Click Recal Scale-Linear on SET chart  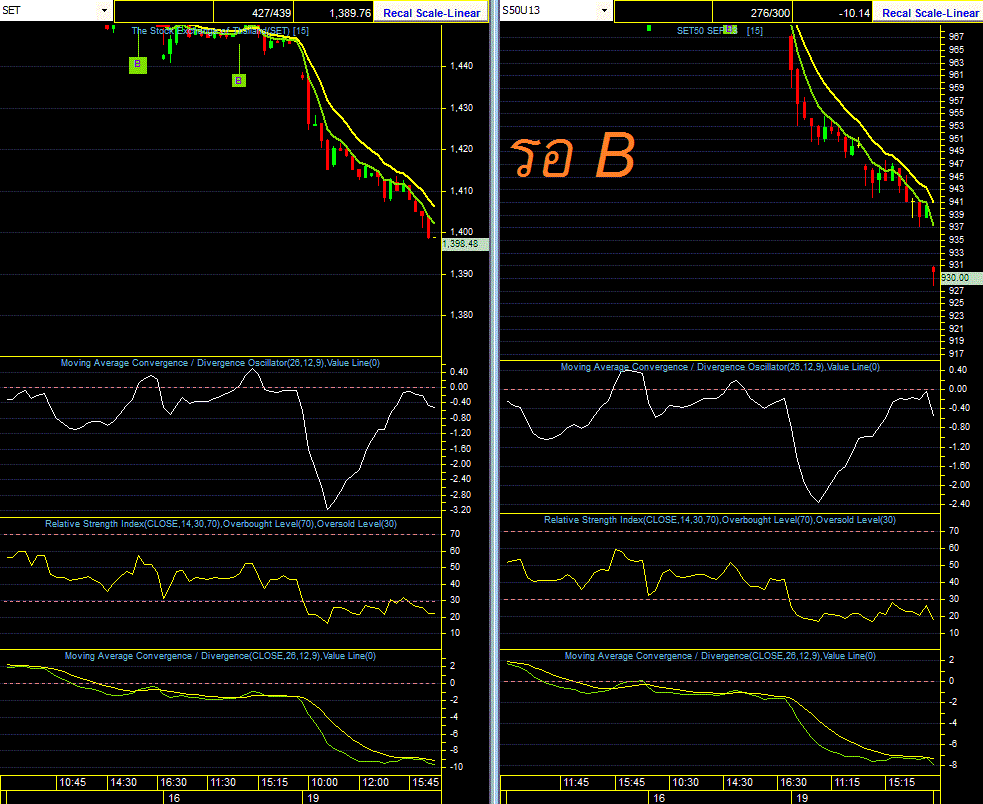[431, 13]
